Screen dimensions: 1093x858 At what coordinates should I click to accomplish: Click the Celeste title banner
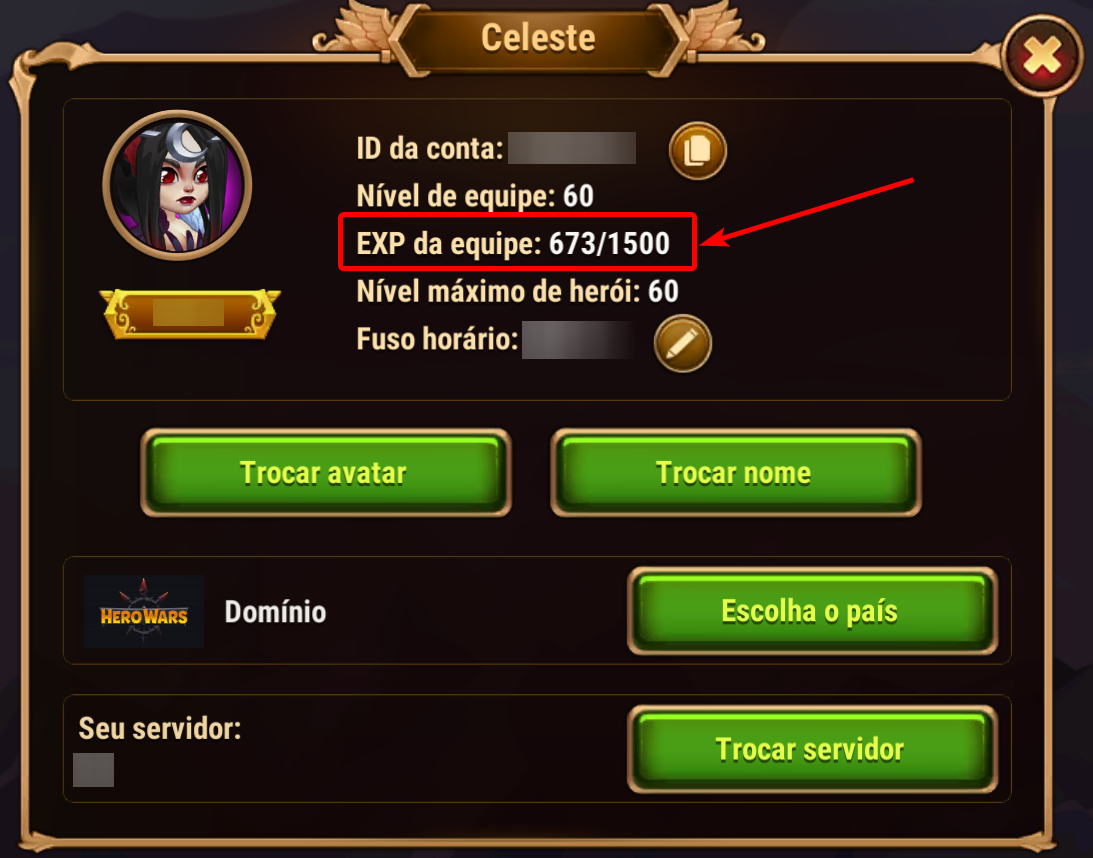click(x=538, y=38)
